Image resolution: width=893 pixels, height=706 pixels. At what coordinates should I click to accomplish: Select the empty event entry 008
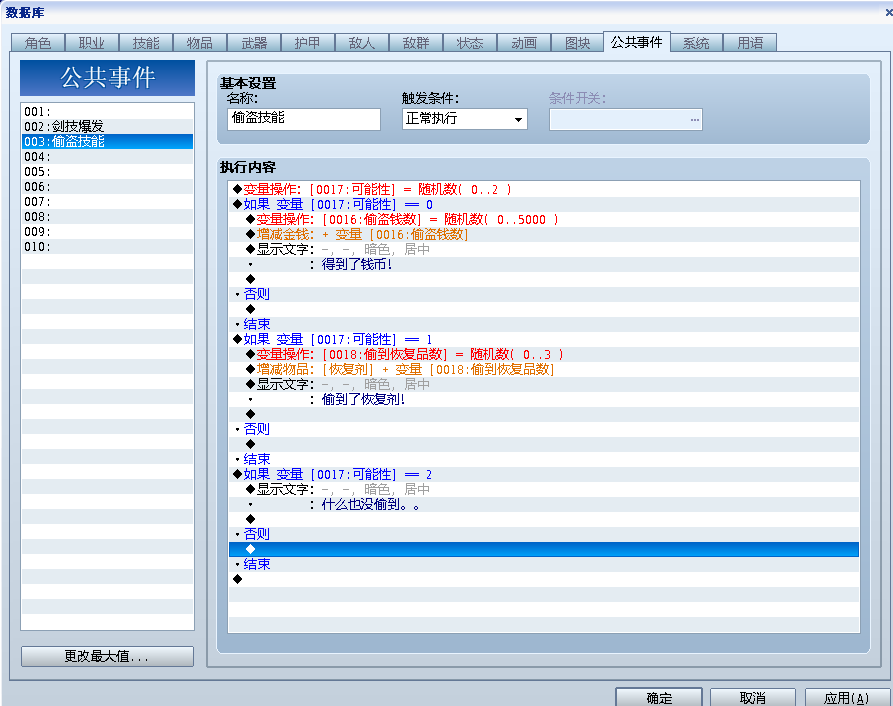coord(107,216)
